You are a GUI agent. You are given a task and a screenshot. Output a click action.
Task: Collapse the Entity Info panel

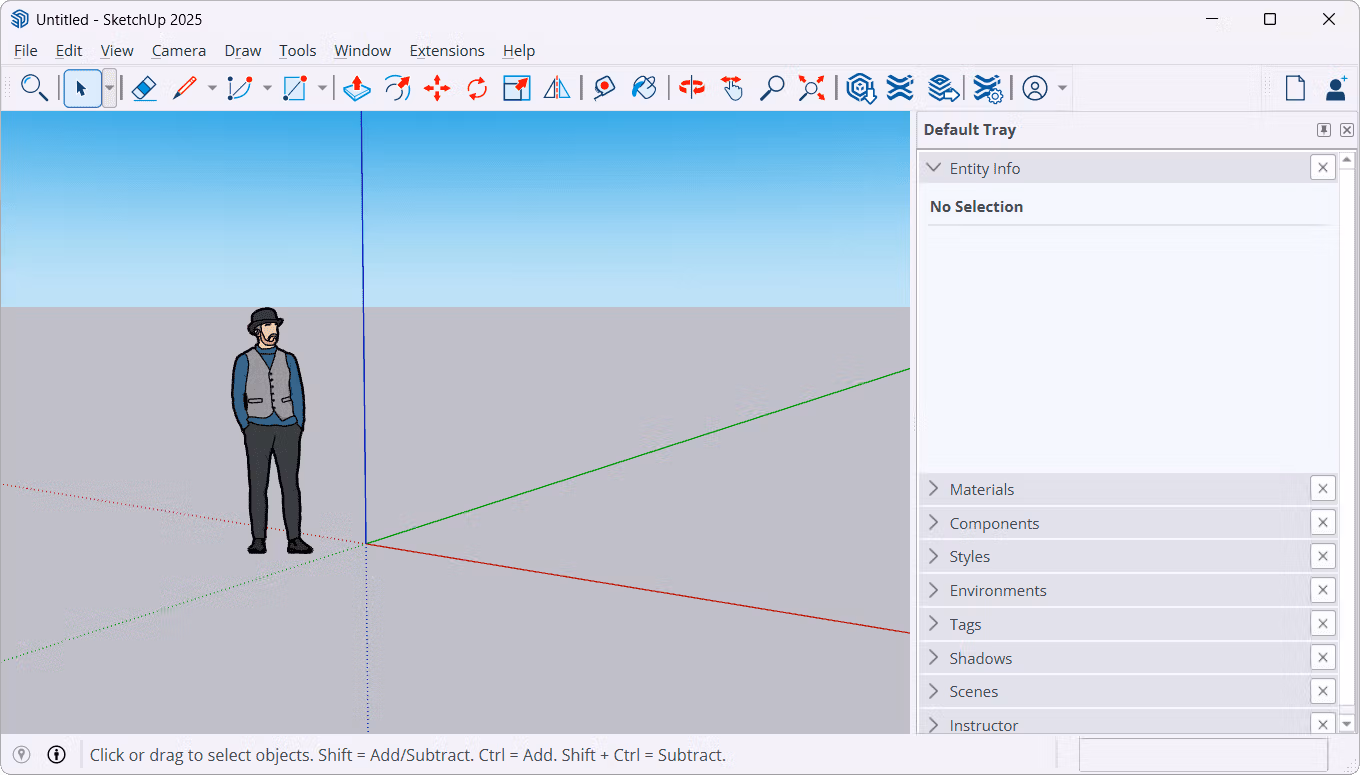pos(934,168)
